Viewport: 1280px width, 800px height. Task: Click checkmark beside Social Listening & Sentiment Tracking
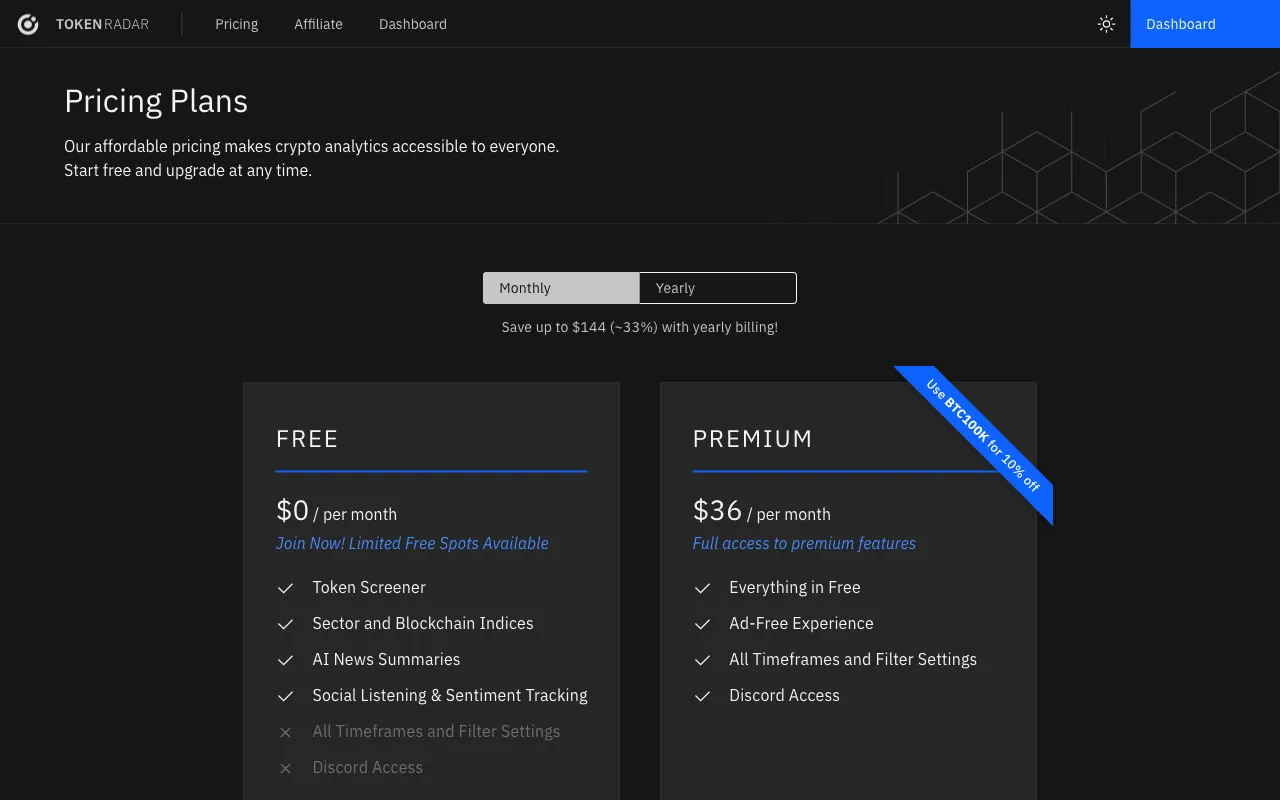pos(285,696)
